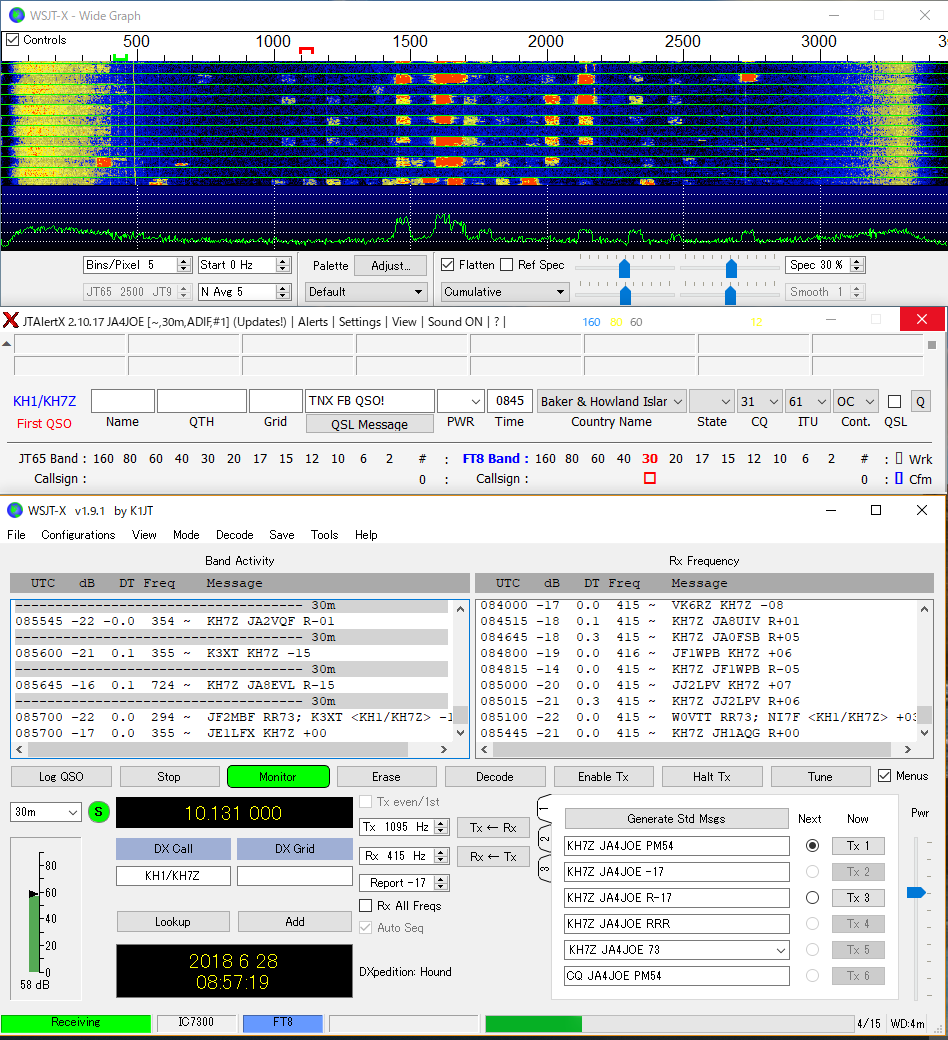Viewport: 948px width, 1040px height.
Task: Click the red square under FT8 30m band
Action: 649,478
